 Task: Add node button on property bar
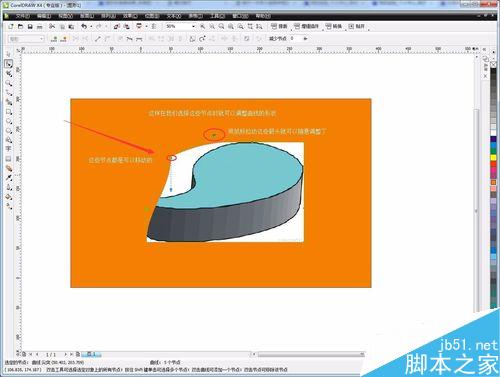coord(54,39)
